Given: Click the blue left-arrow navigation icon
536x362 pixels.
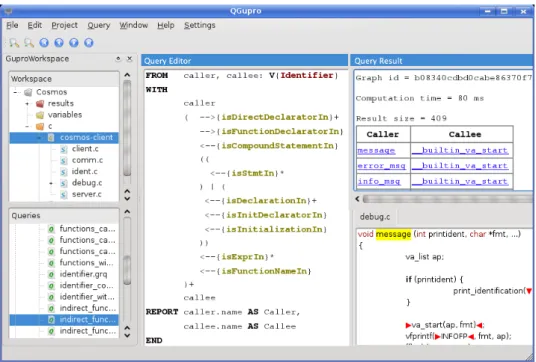Looking at the screenshot, I should tap(44, 43).
